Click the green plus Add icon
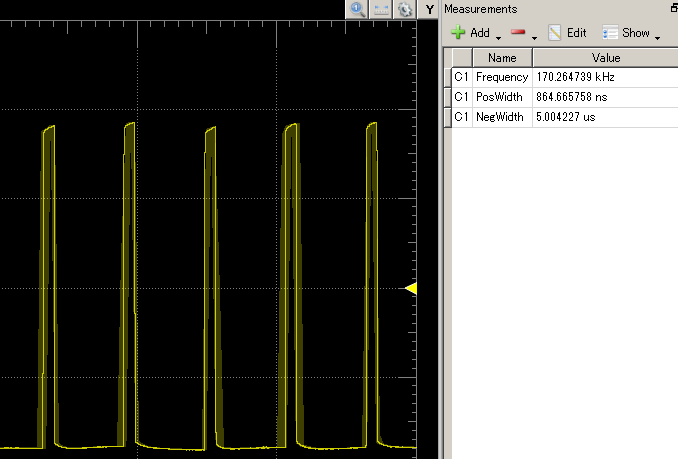This screenshot has height=459, width=678. [458, 32]
